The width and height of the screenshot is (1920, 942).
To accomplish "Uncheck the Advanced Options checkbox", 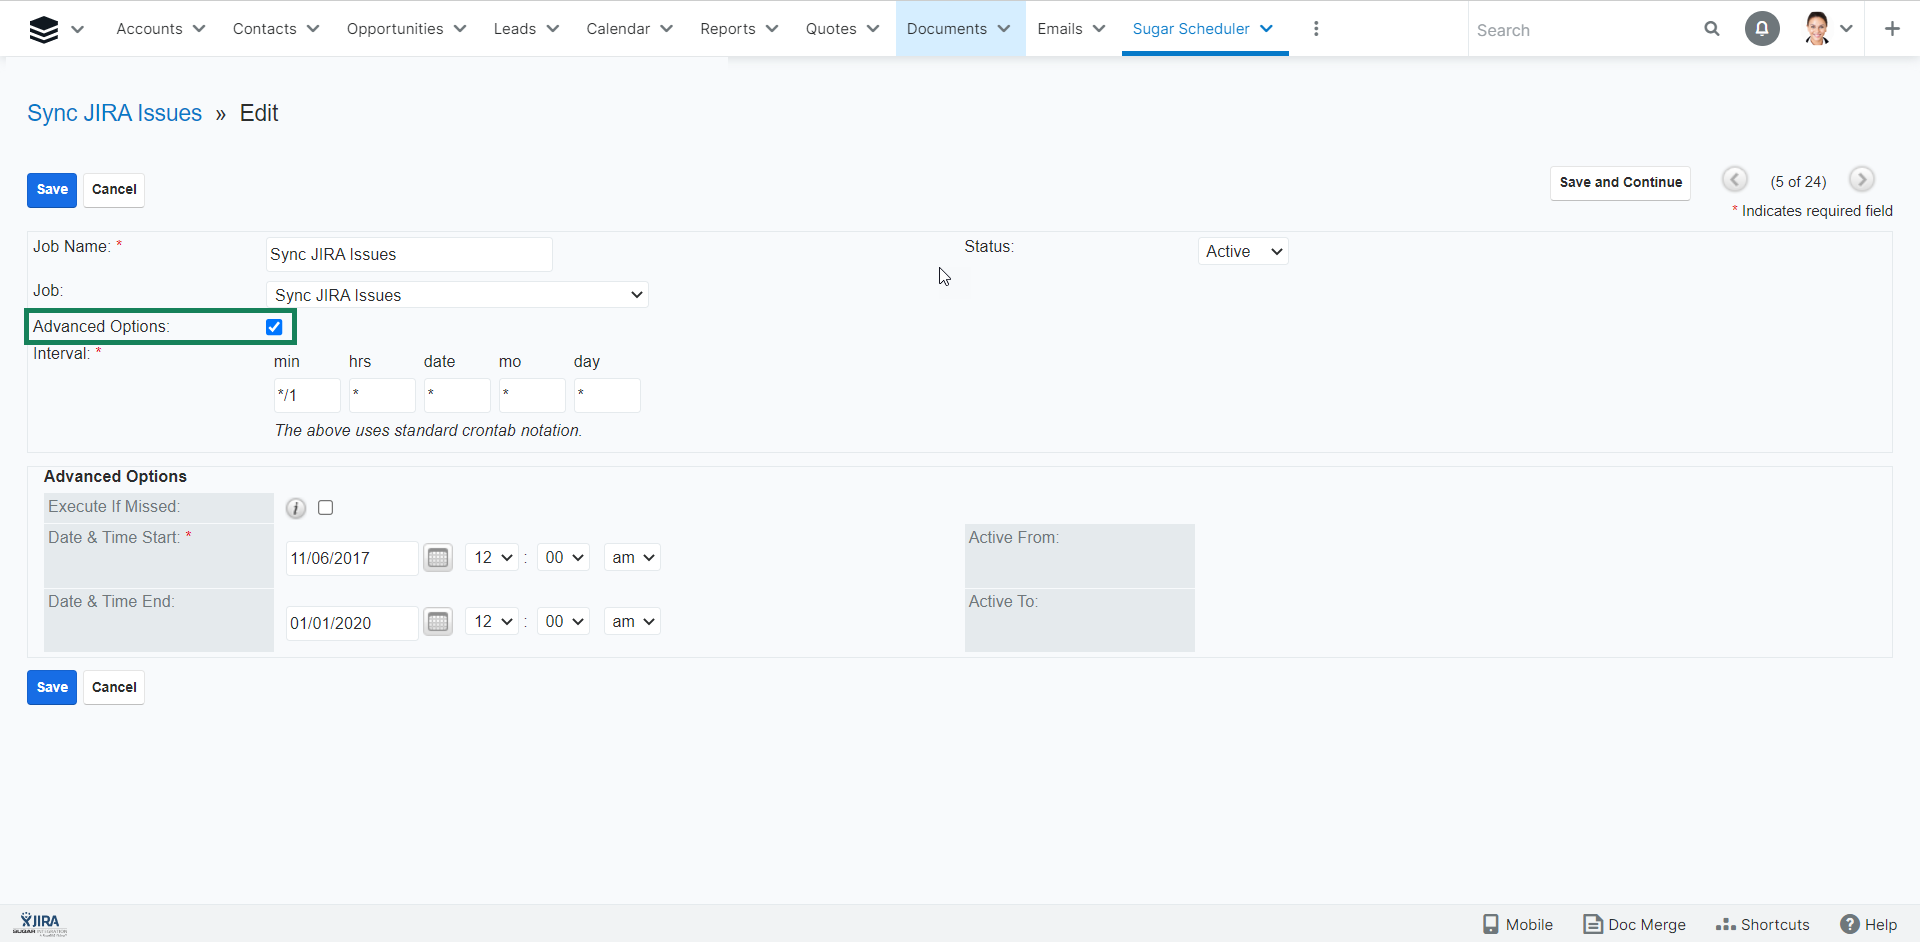I will pyautogui.click(x=274, y=327).
